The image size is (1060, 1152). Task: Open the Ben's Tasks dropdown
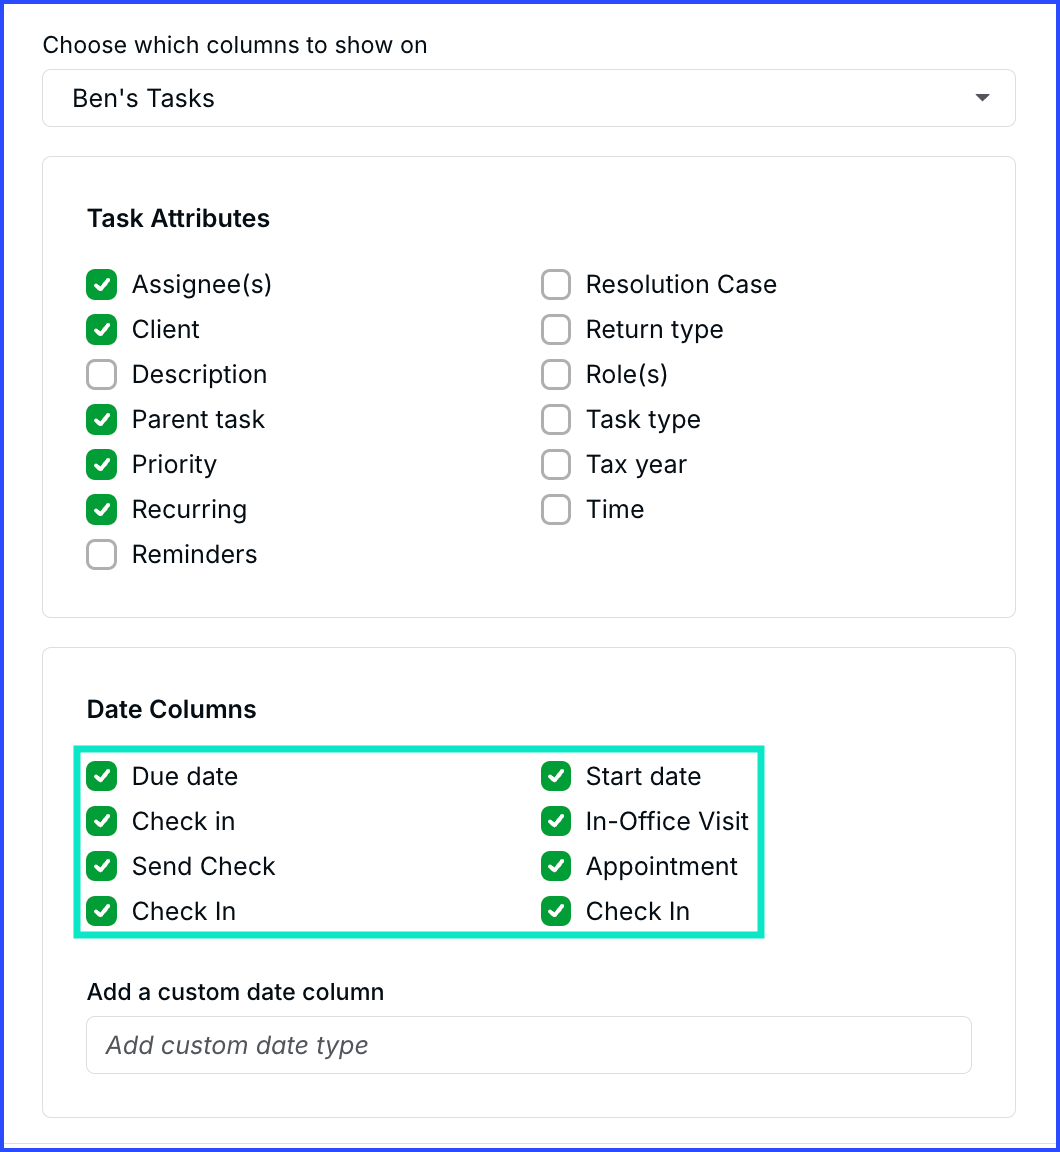(x=529, y=98)
